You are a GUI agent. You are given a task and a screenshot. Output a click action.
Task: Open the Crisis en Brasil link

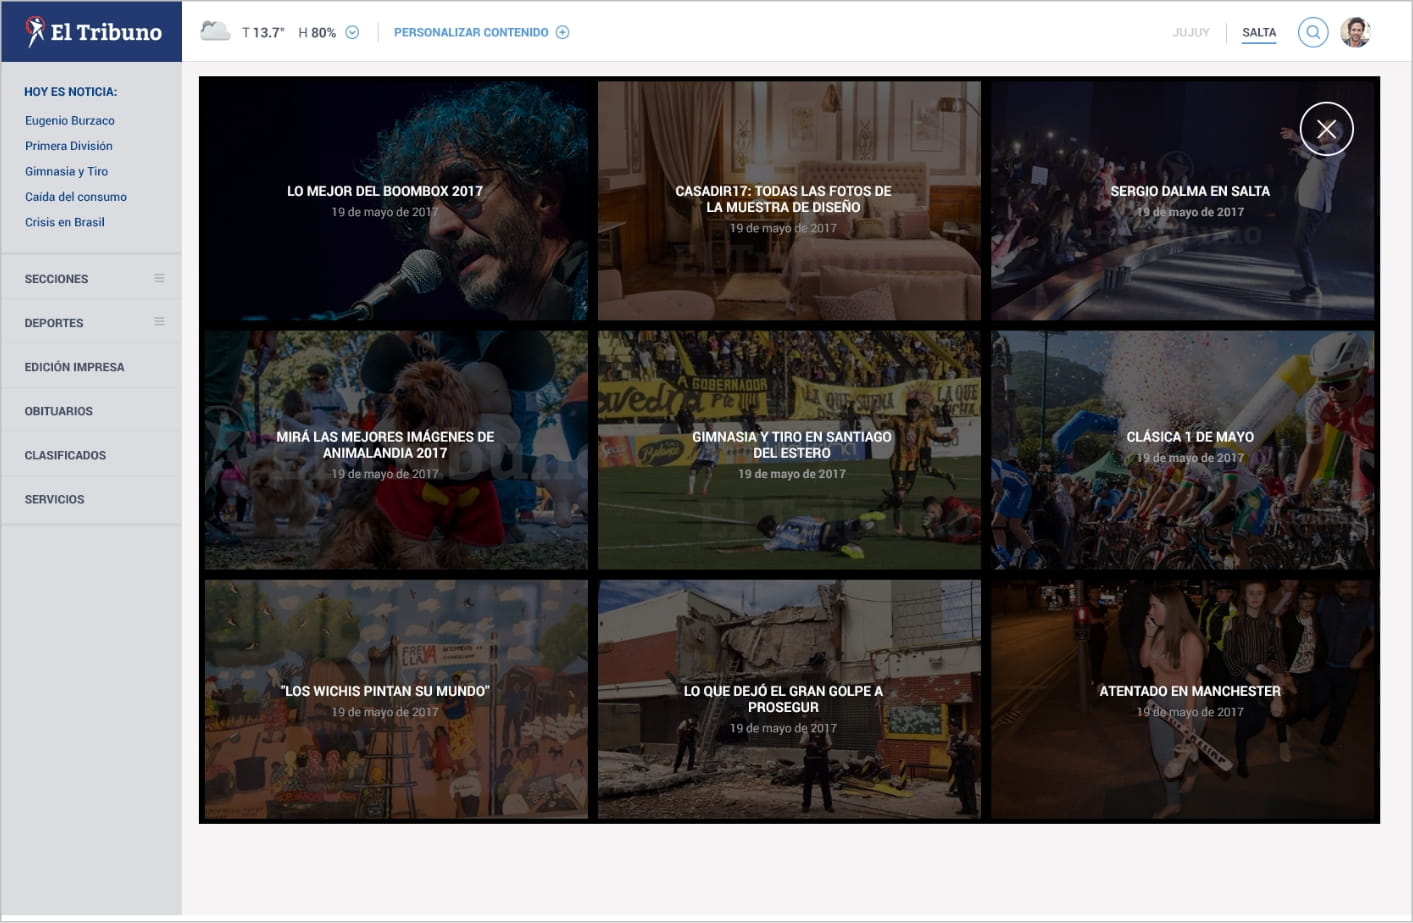coord(65,222)
